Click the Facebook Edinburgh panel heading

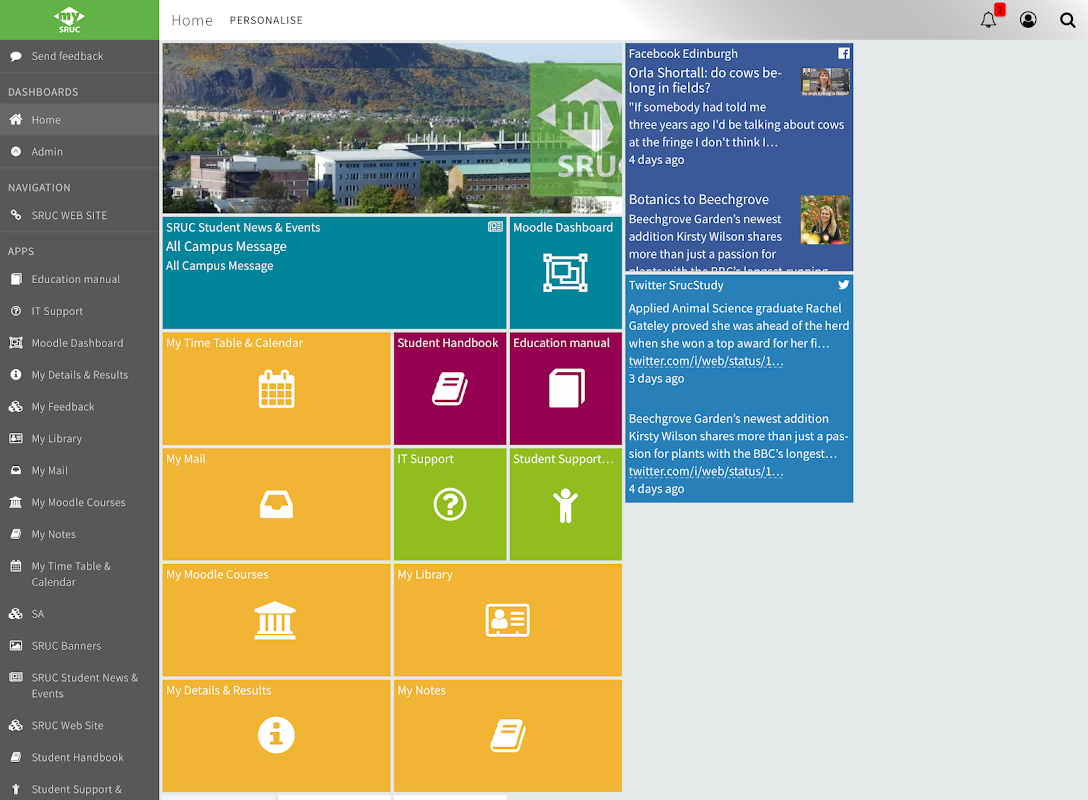point(683,53)
